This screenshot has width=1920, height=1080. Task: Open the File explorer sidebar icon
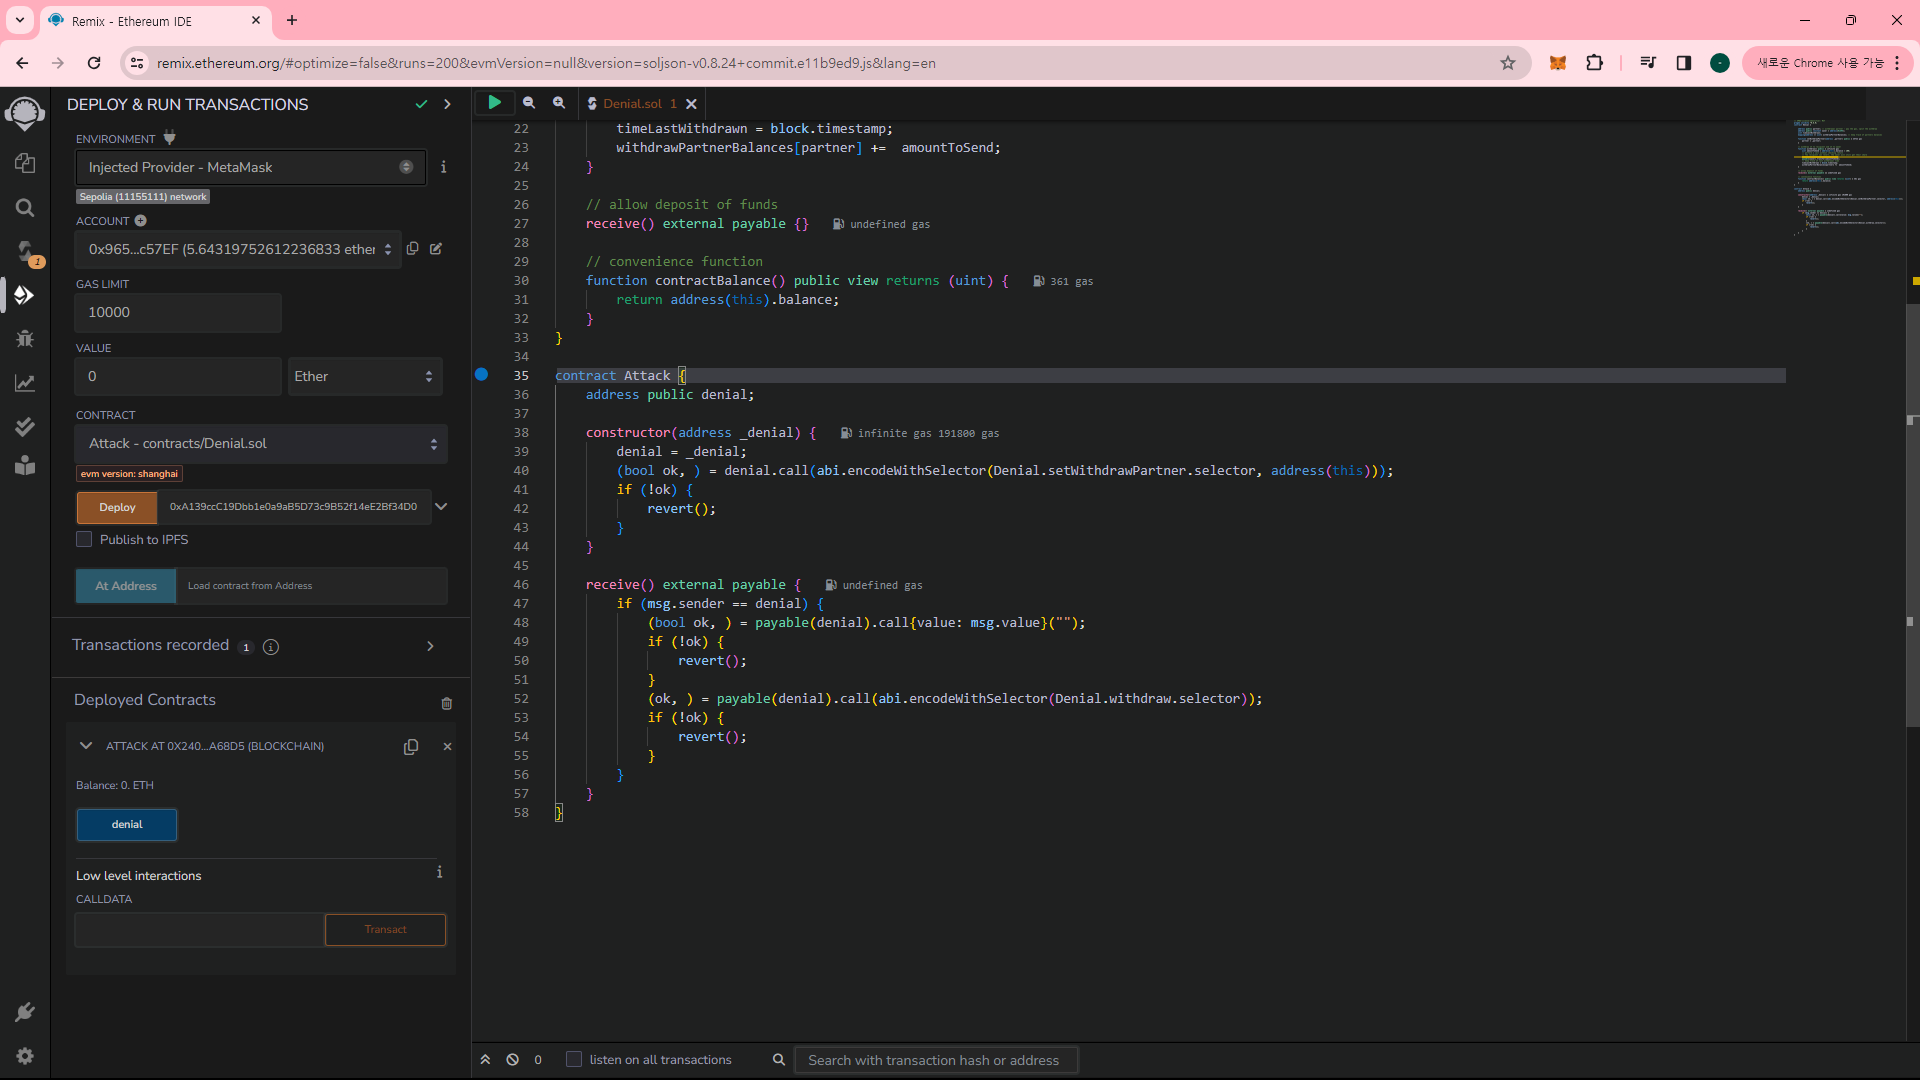(x=25, y=163)
